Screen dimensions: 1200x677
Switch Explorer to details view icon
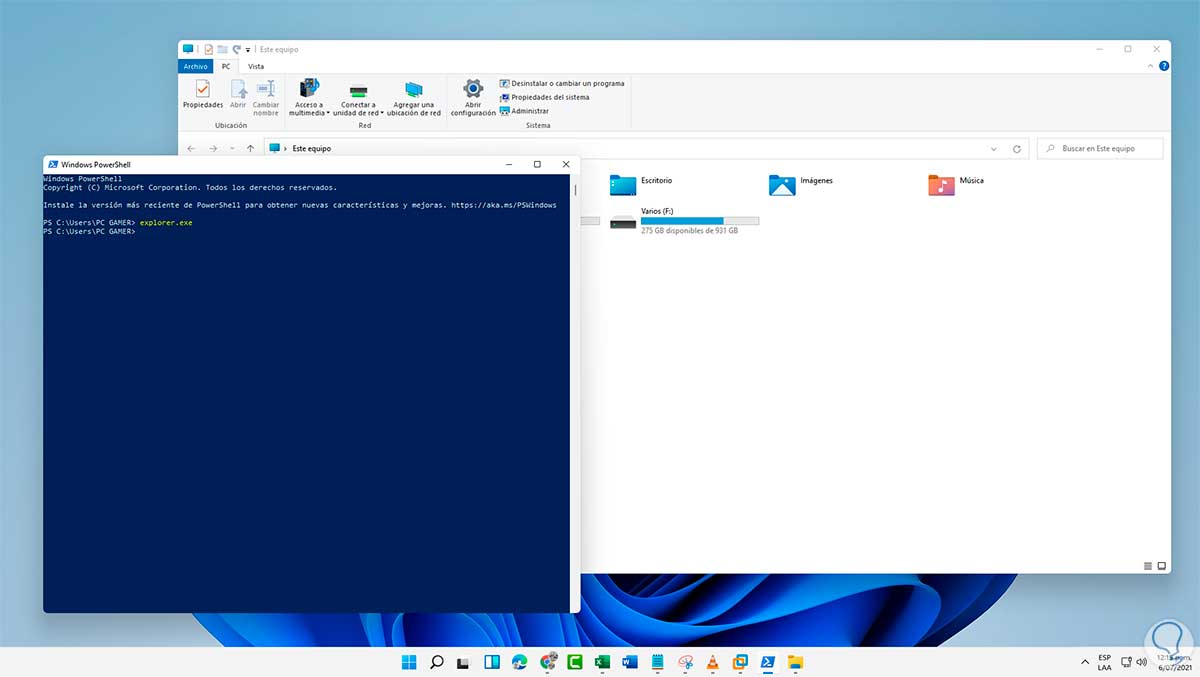1147,566
